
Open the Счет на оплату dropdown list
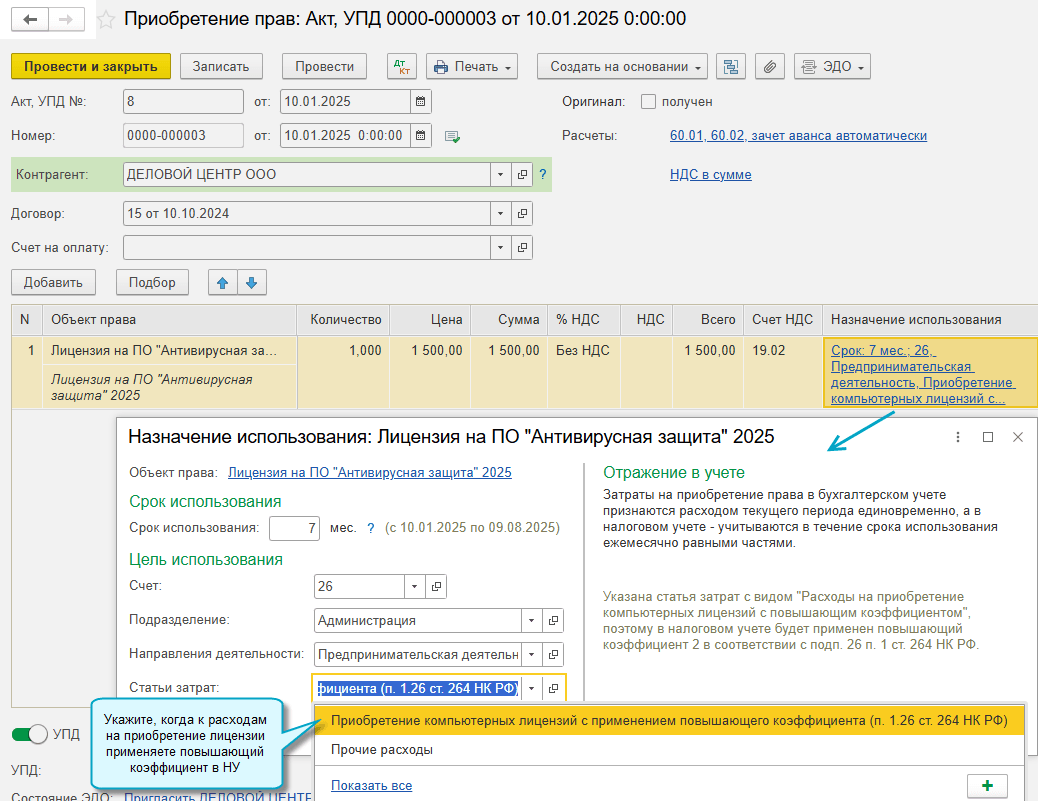[500, 248]
